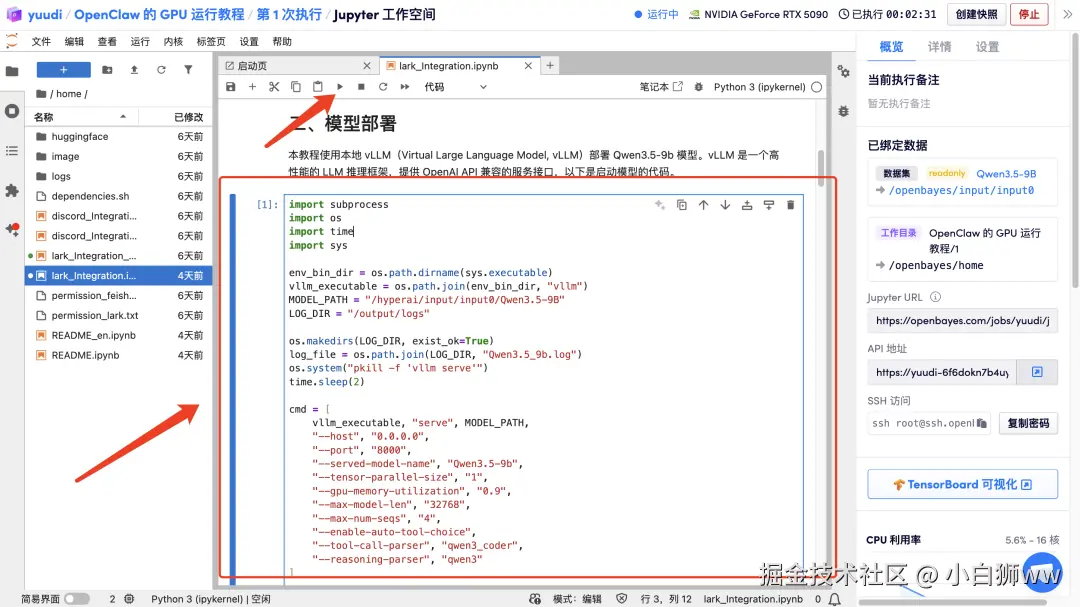Save the notebook with the floppy disk icon
1080x607 pixels.
pos(231,87)
